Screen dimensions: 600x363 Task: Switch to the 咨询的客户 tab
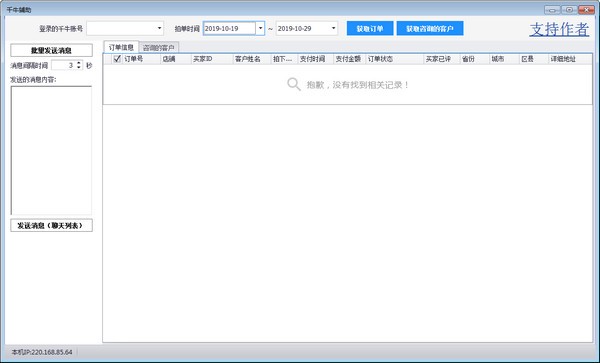(158, 48)
